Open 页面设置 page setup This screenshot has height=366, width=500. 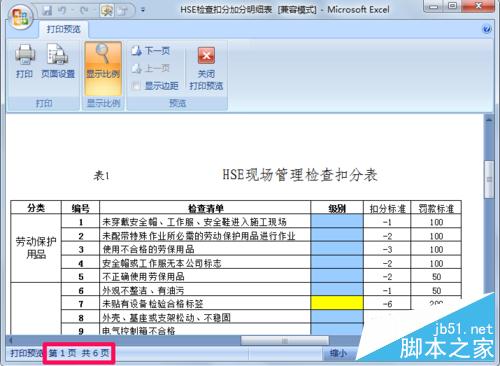(58, 62)
